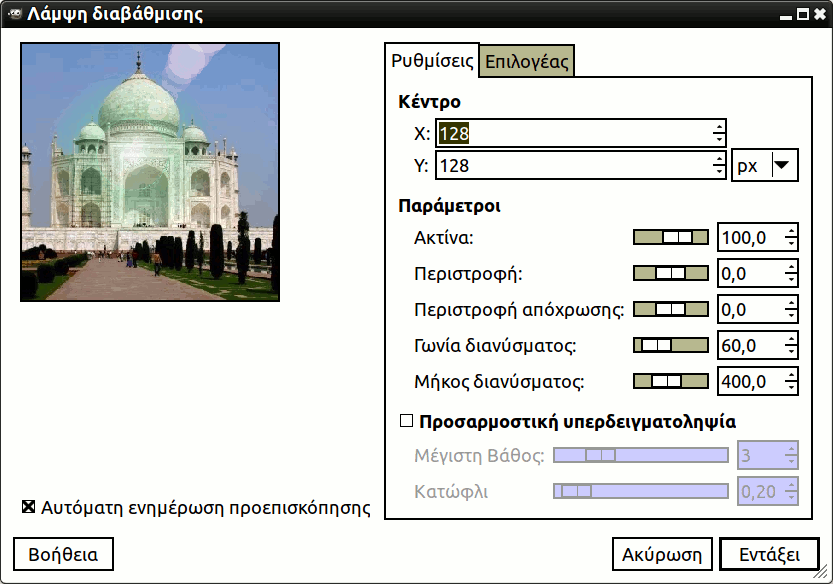Confirm with the Εντάξει button
Screen dimensions: 833x584
click(769, 554)
